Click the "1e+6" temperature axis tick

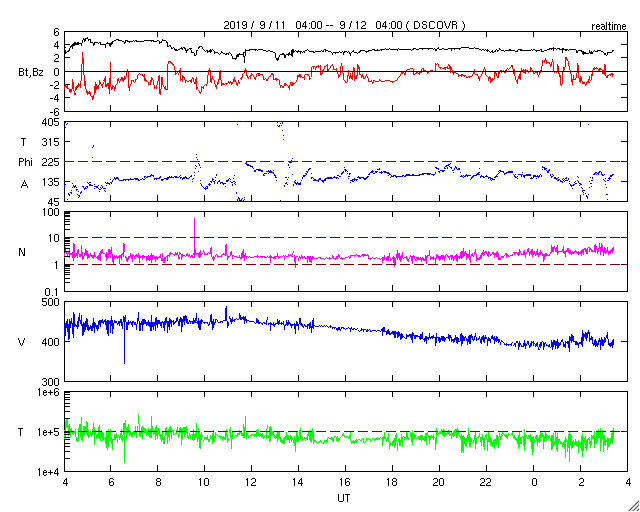click(49, 392)
